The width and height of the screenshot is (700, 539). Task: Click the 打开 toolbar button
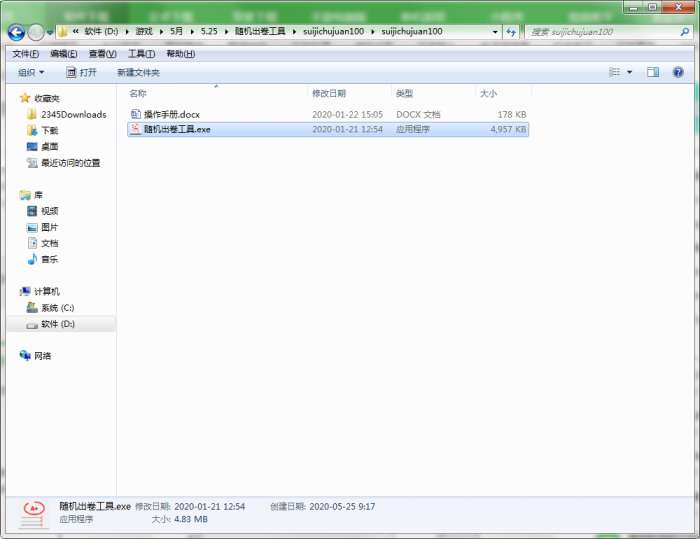point(81,72)
